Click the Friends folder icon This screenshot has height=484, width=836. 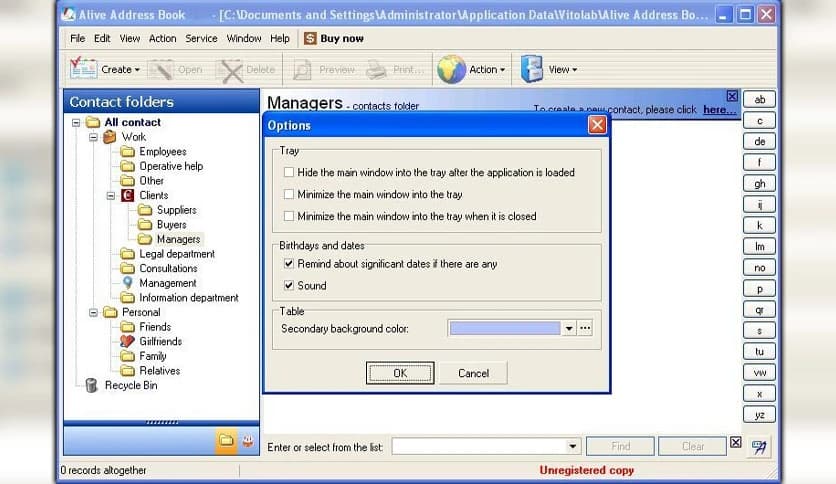127,326
